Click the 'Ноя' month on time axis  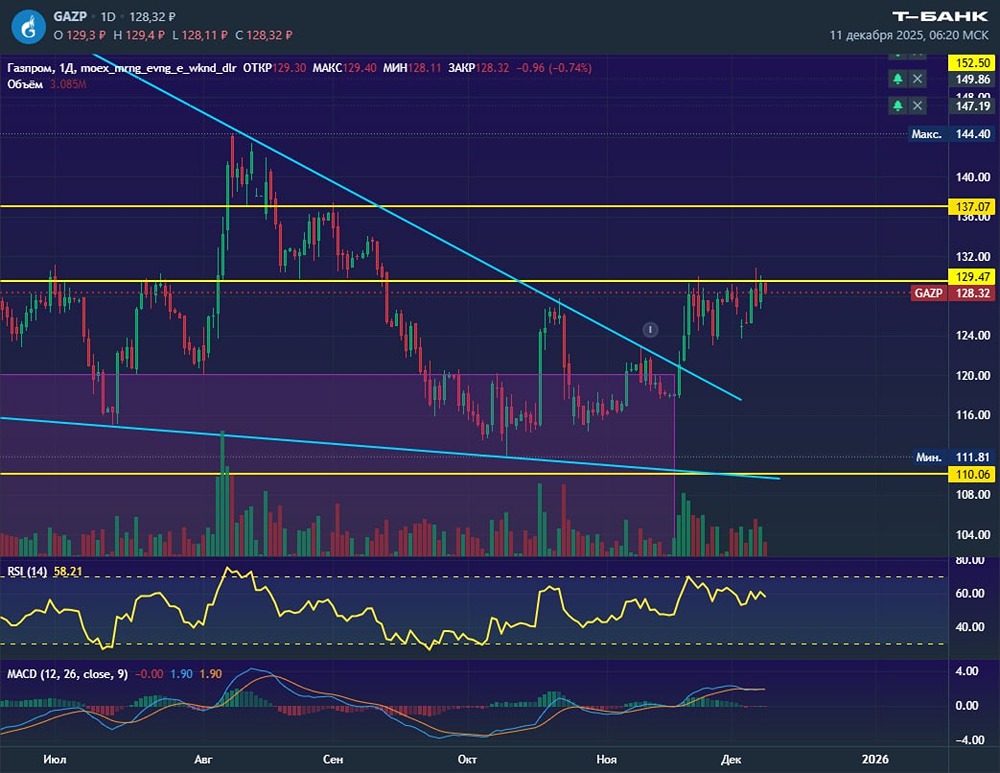(607, 760)
